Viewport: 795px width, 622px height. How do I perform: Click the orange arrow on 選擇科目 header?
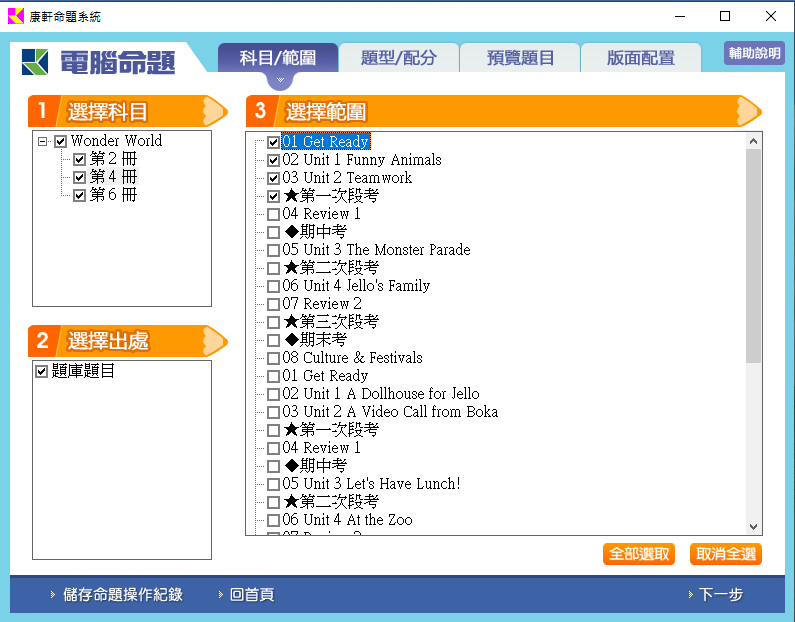214,111
